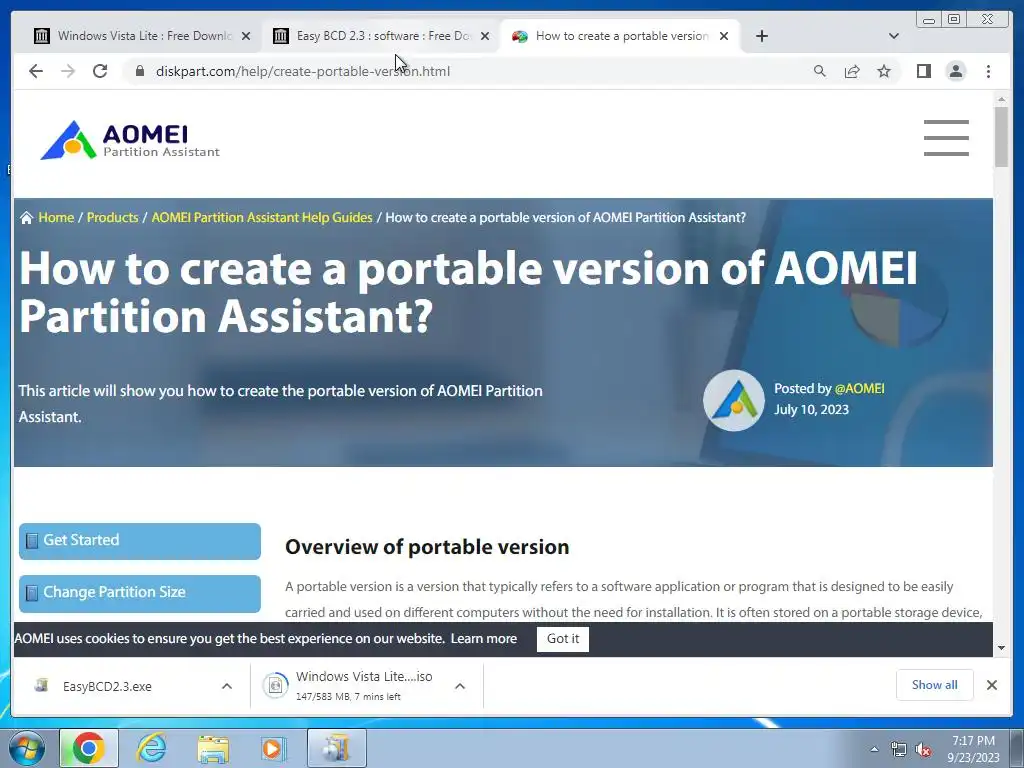Expand options for EasyBCD2.3.exe download
Screen dimensions: 1024x768
[x=227, y=686]
